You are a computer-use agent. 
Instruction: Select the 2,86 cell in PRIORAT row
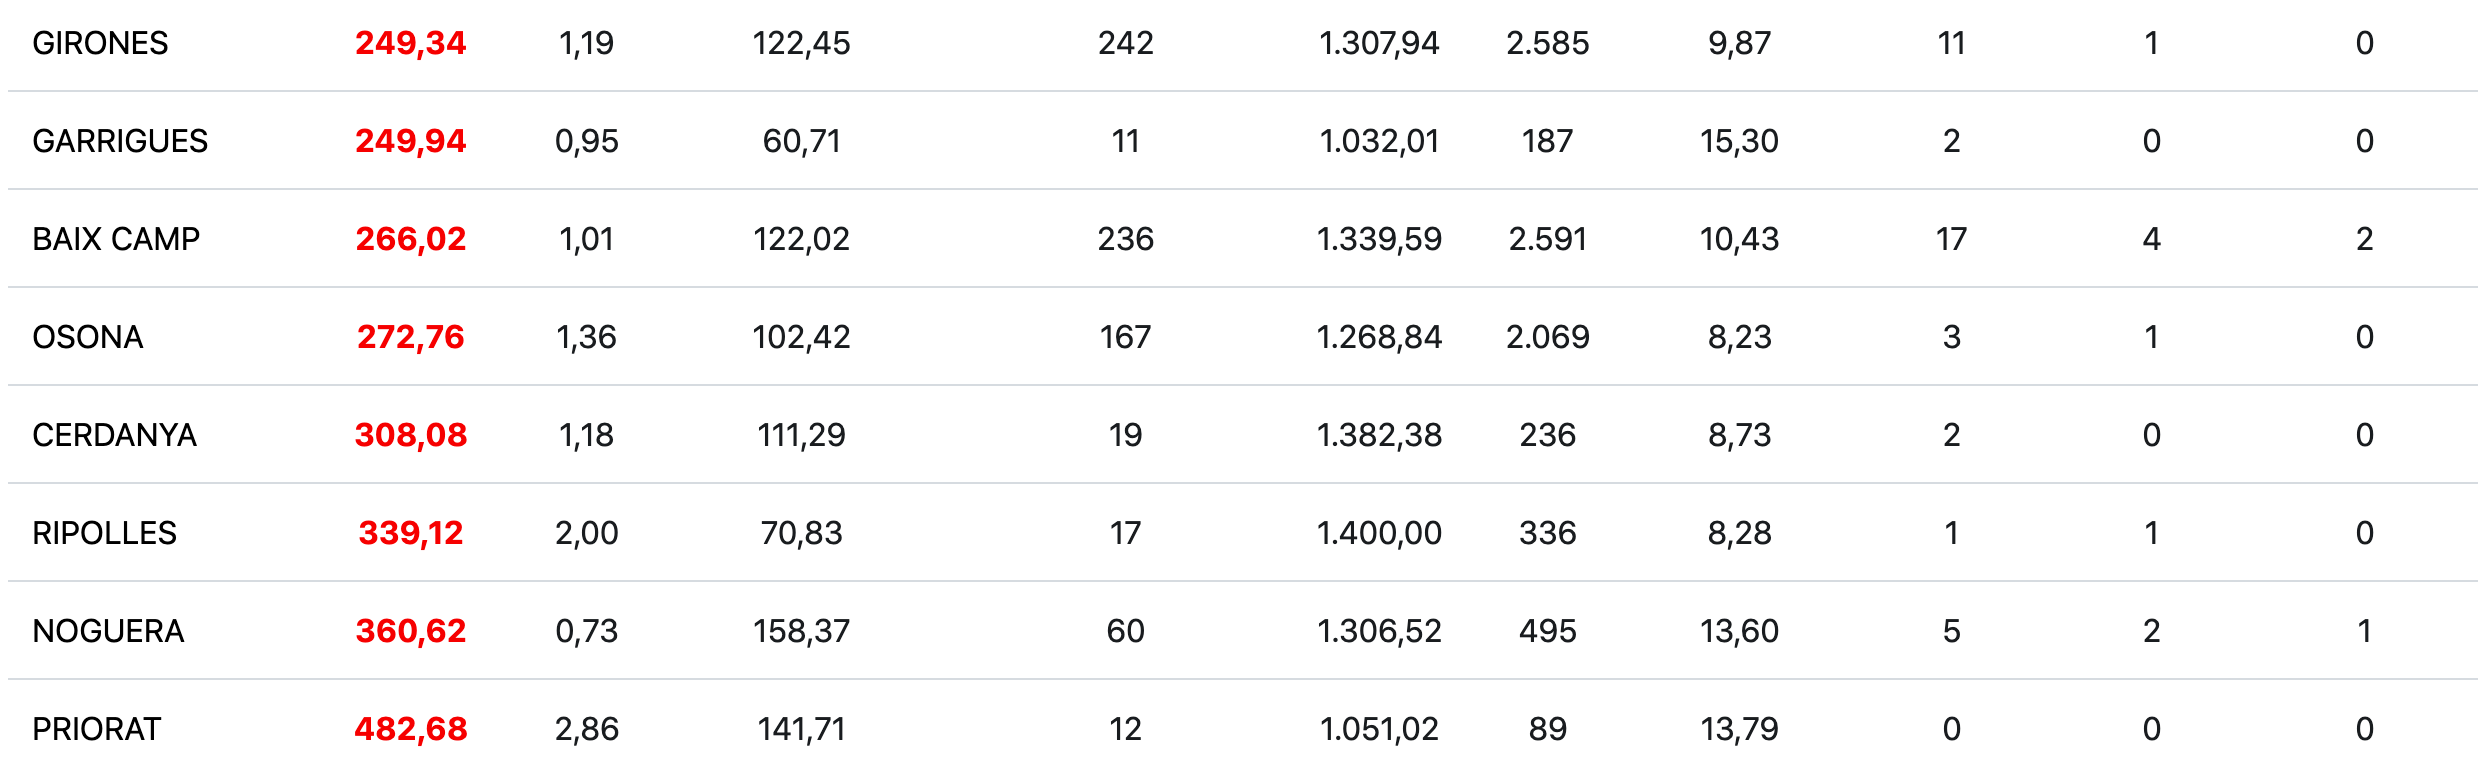coord(587,729)
